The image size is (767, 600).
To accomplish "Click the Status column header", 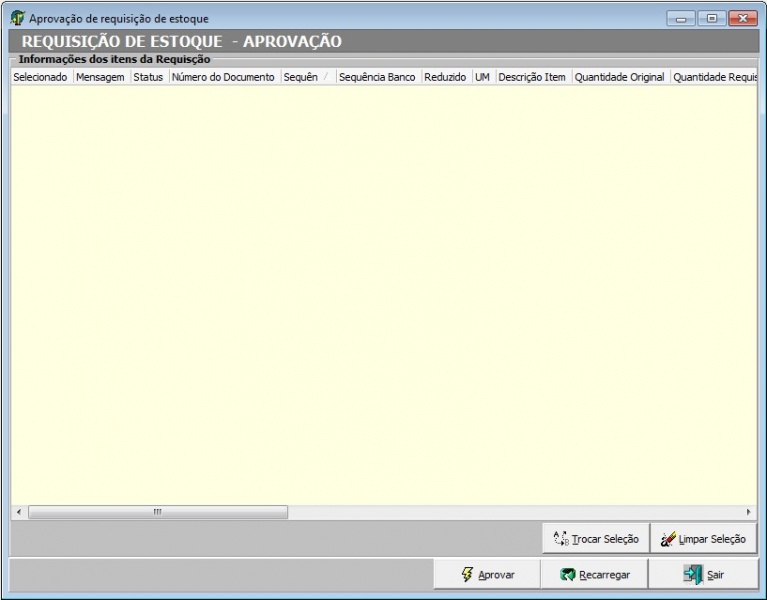I will pyautogui.click(x=148, y=77).
